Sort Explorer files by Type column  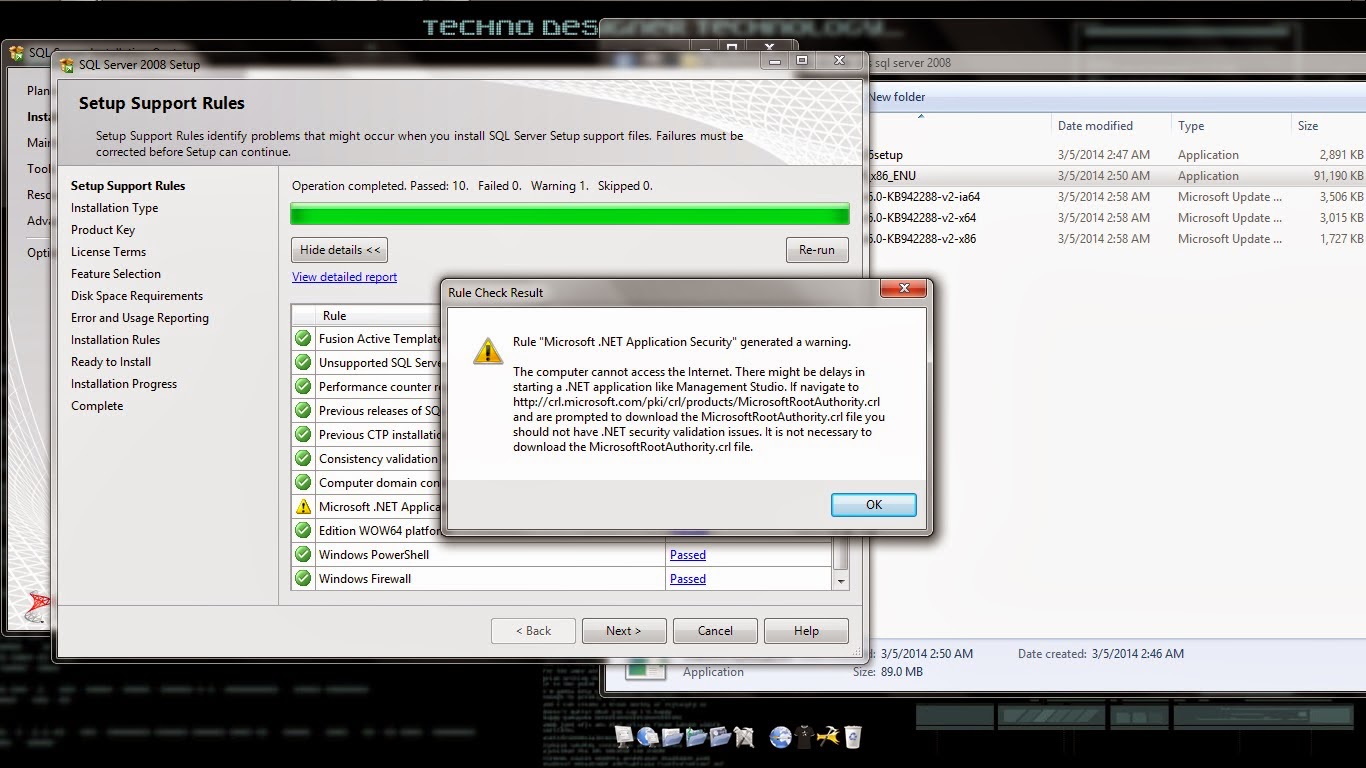tap(1231, 126)
